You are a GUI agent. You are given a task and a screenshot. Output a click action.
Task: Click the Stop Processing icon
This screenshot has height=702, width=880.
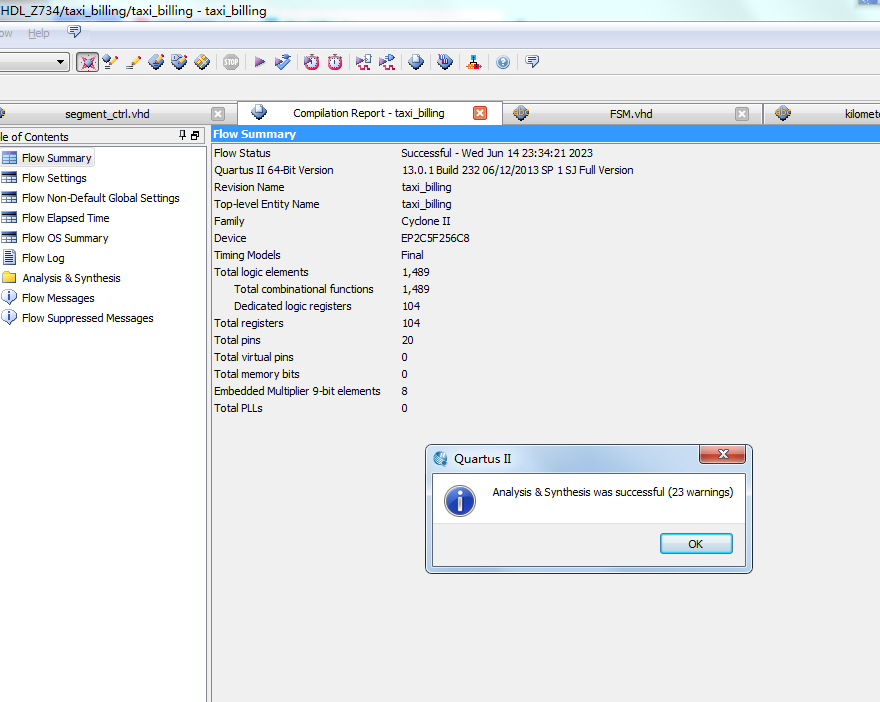pyautogui.click(x=231, y=62)
